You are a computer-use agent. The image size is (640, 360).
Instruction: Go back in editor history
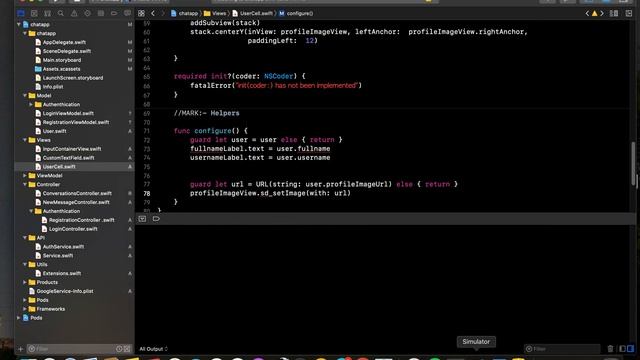153,13
